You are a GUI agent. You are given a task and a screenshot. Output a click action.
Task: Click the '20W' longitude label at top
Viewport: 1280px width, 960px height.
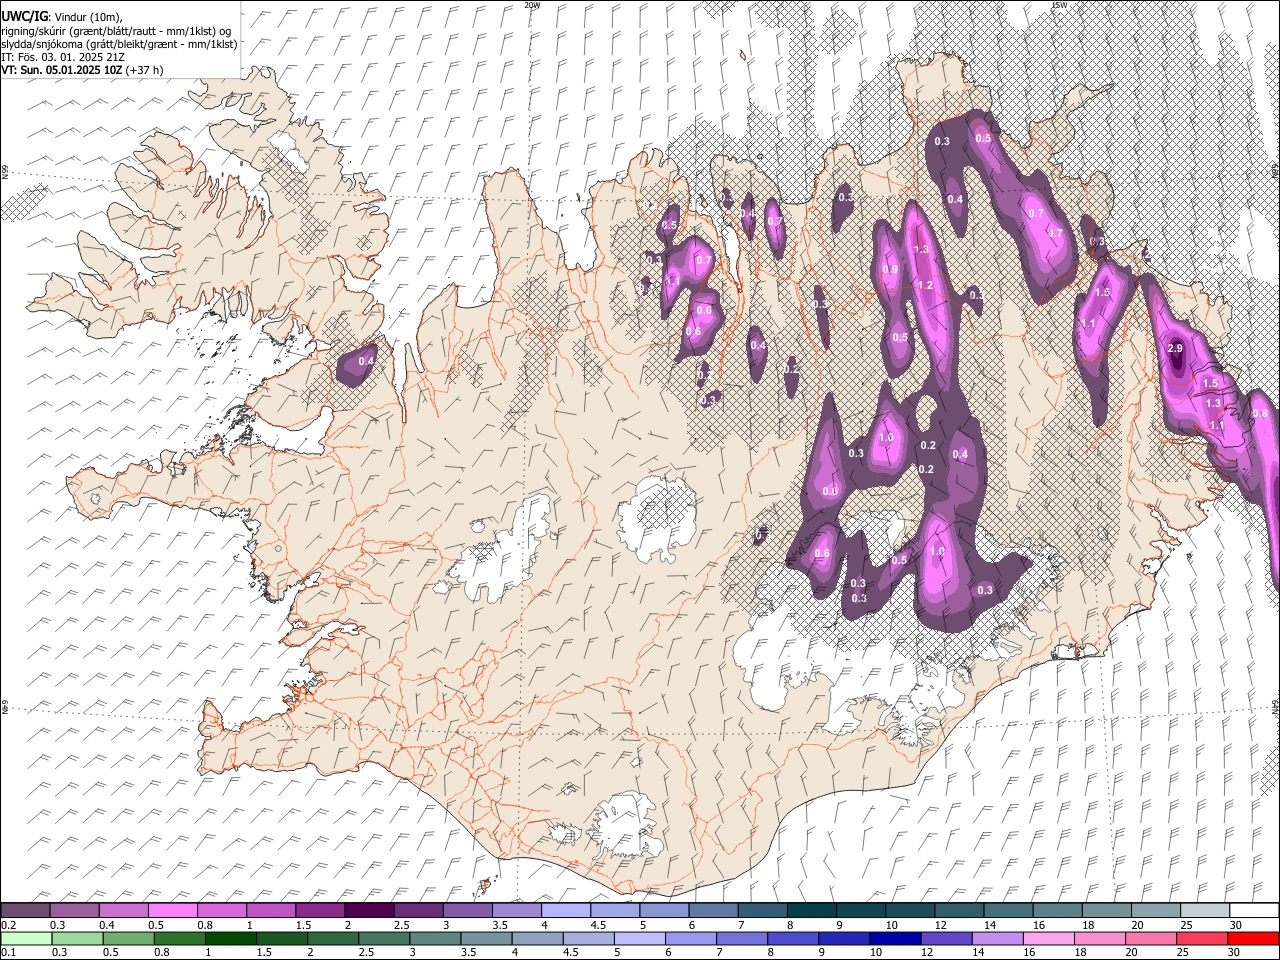(532, 5)
